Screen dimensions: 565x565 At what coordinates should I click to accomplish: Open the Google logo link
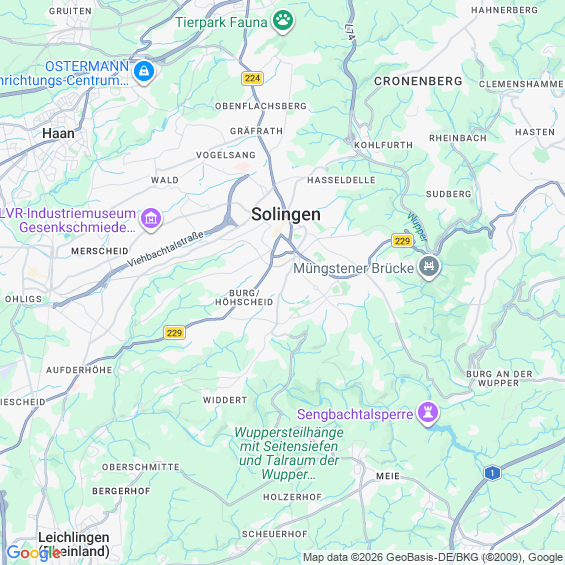34,553
